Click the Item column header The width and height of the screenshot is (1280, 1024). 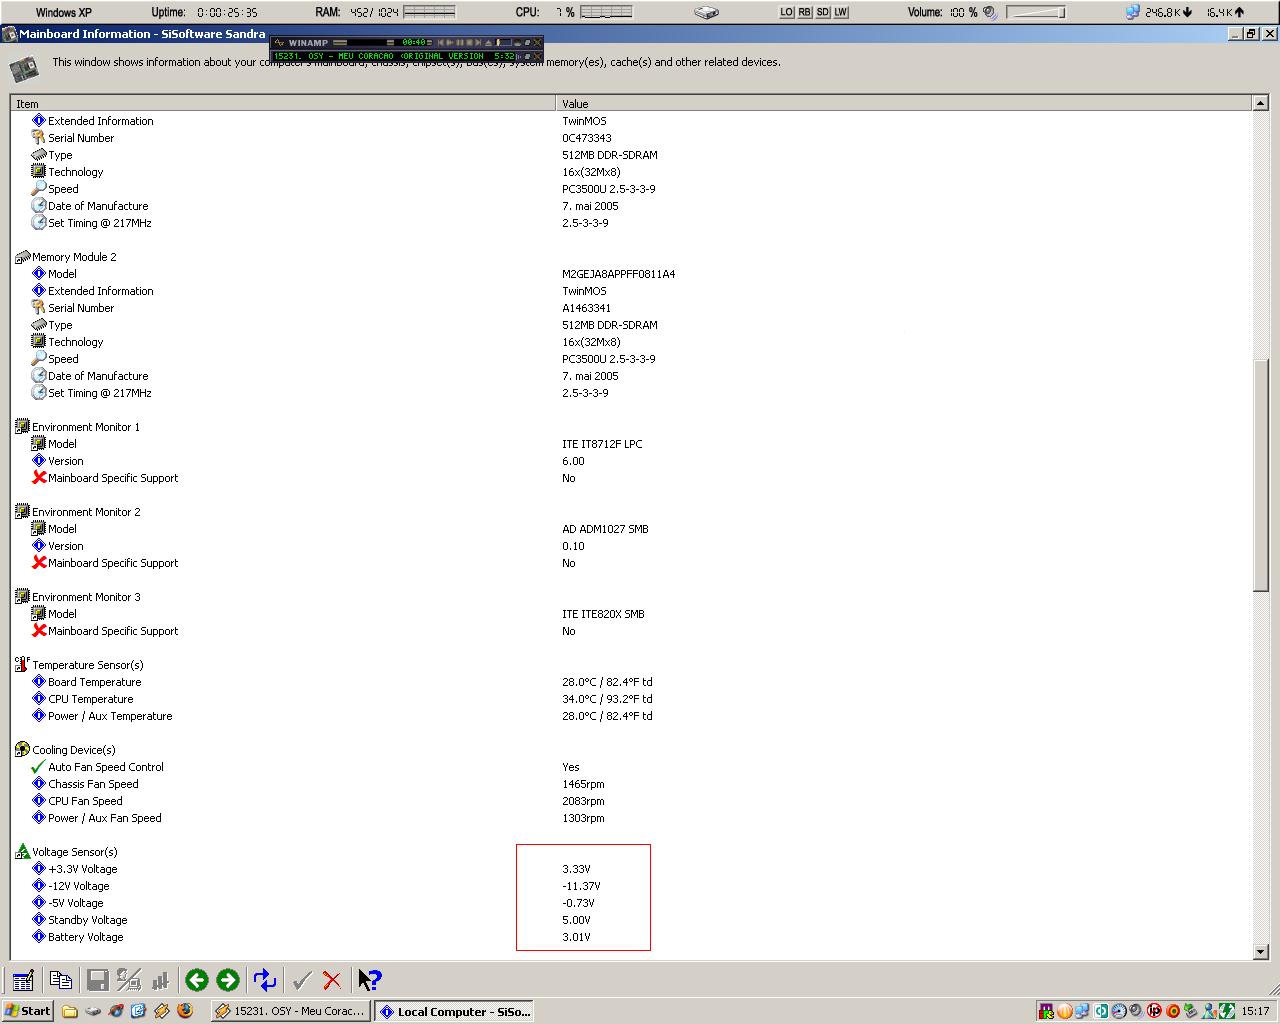pos(283,103)
